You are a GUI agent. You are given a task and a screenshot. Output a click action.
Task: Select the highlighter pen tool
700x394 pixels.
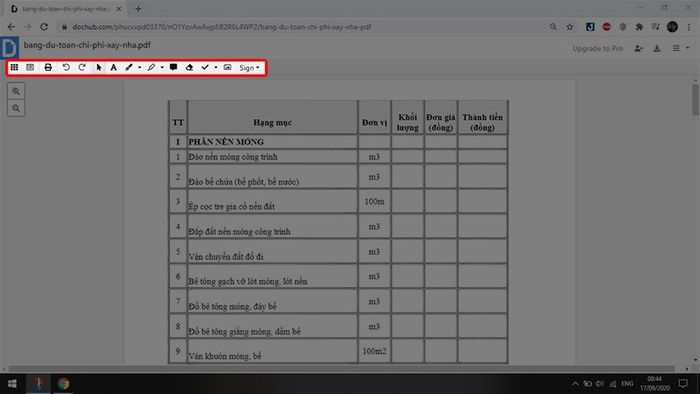[x=151, y=67]
